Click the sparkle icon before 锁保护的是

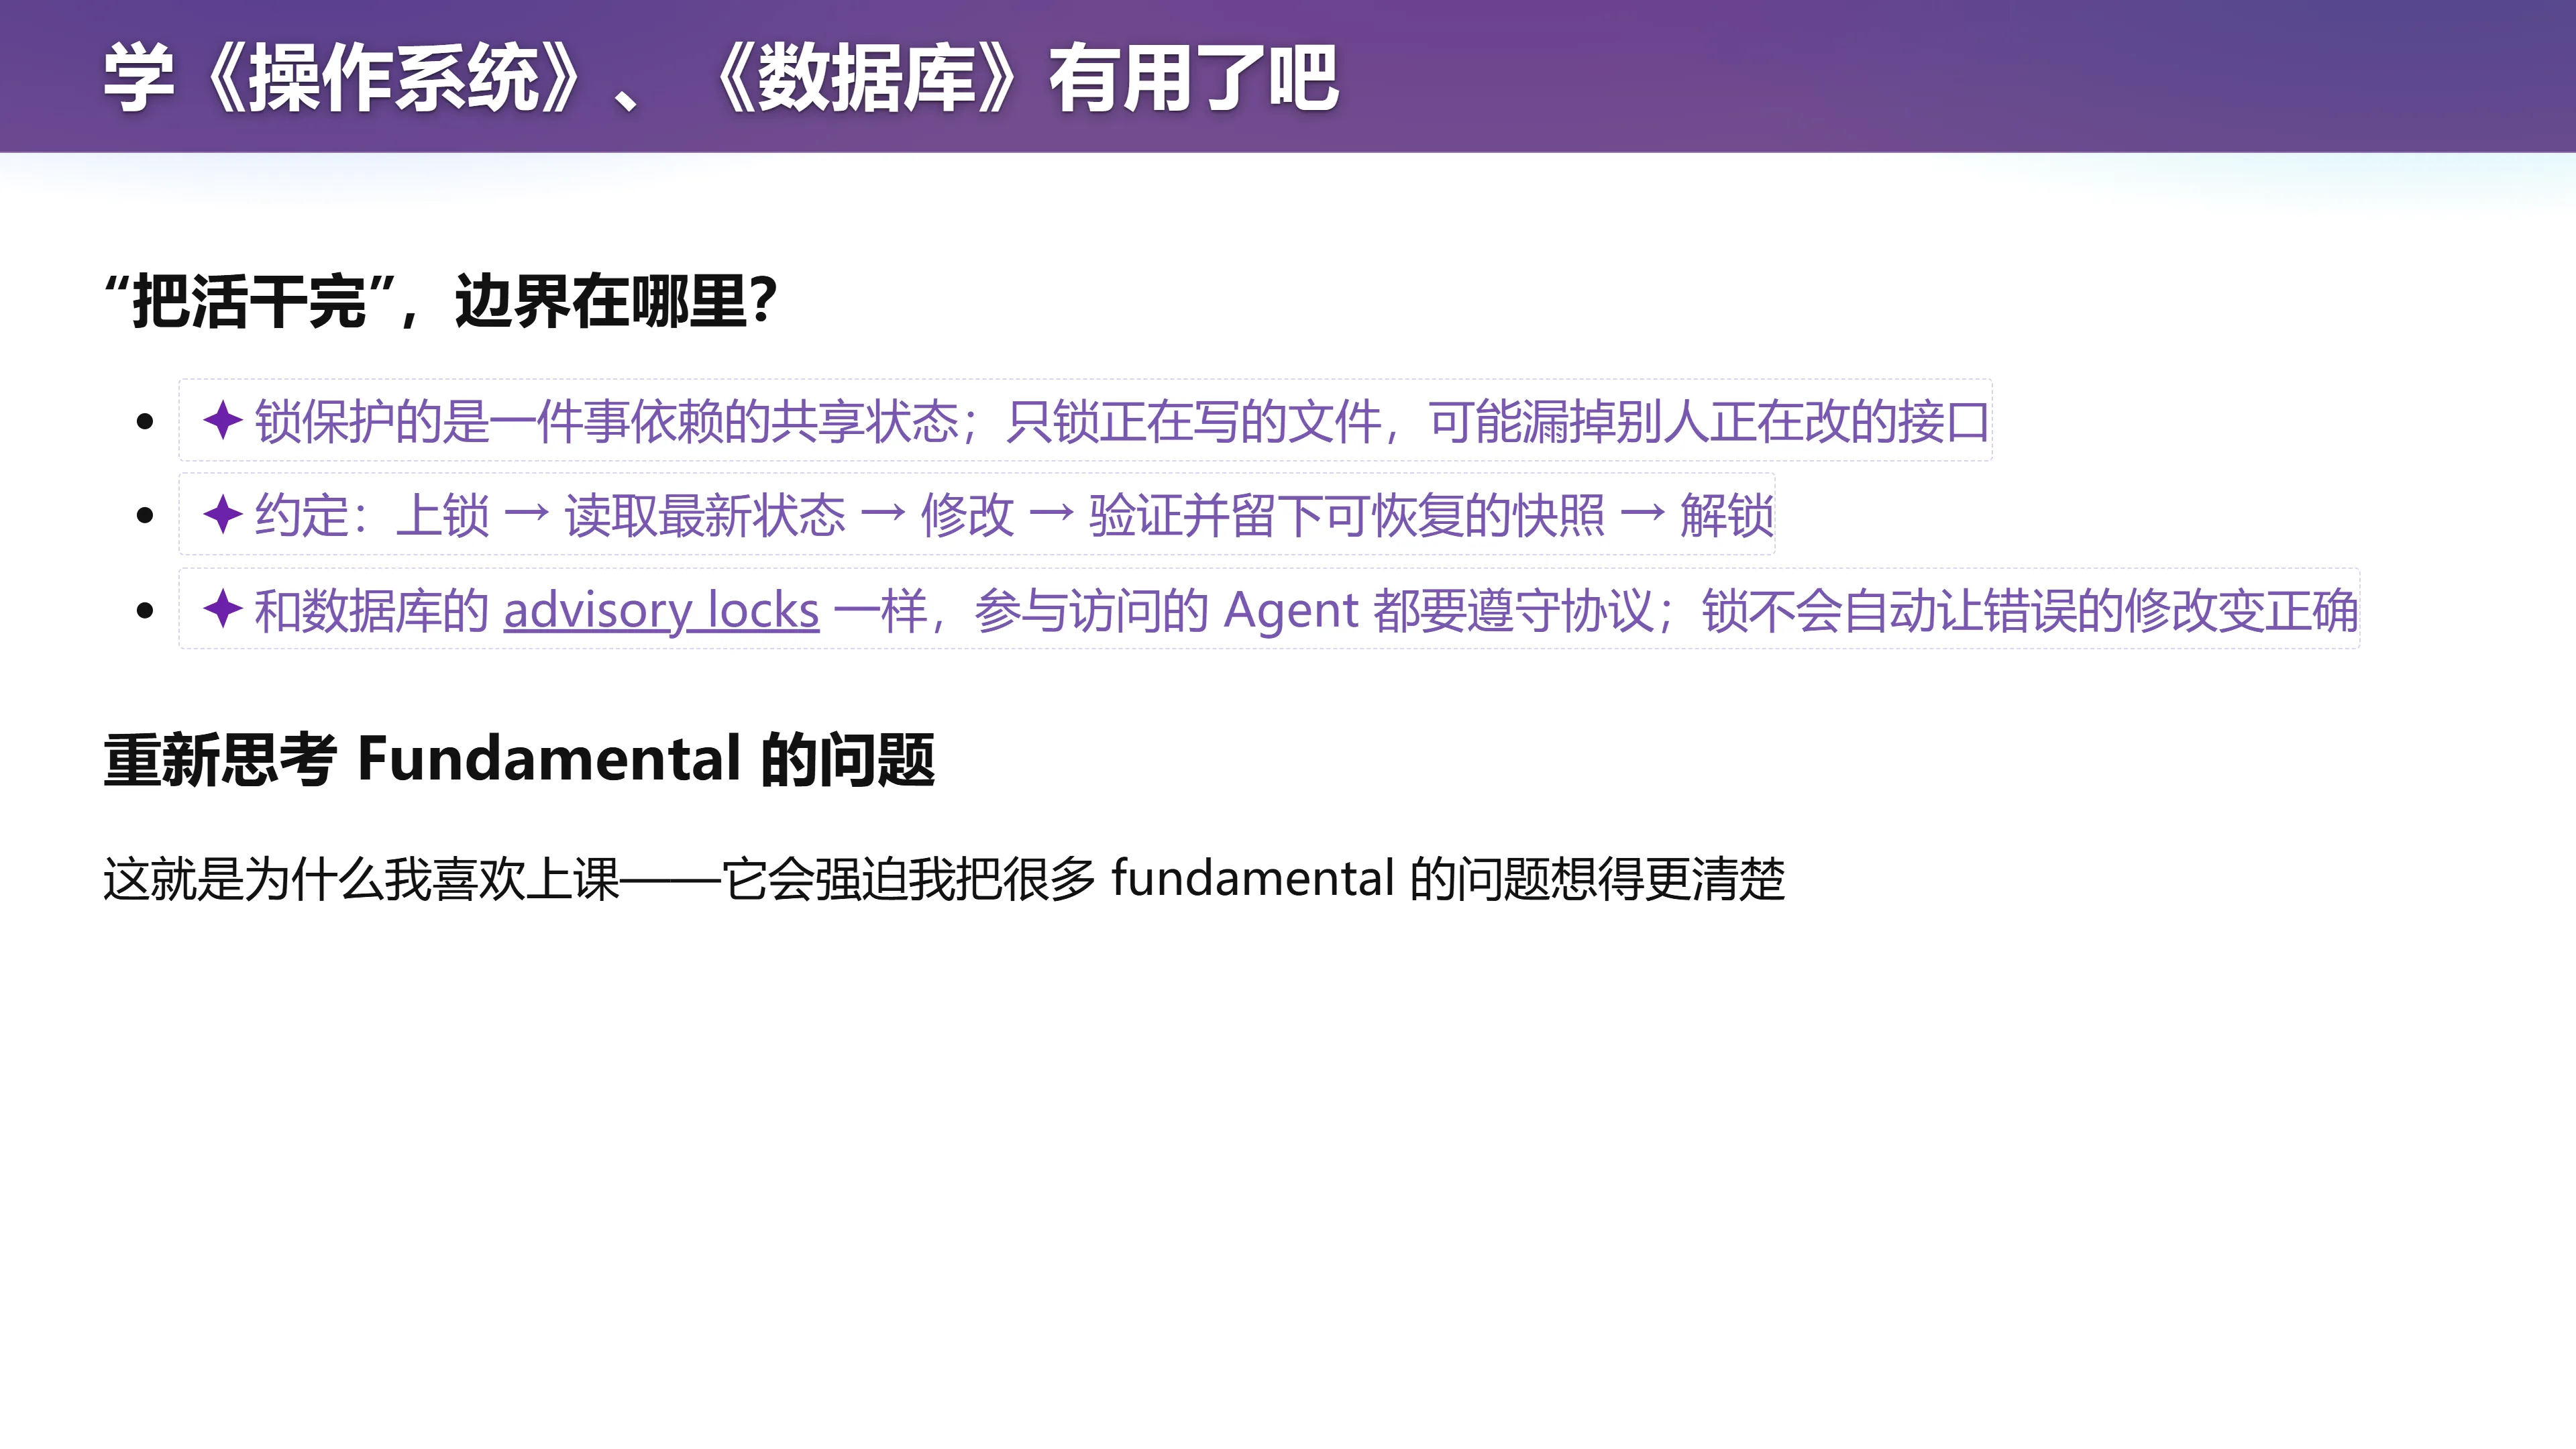coord(223,420)
